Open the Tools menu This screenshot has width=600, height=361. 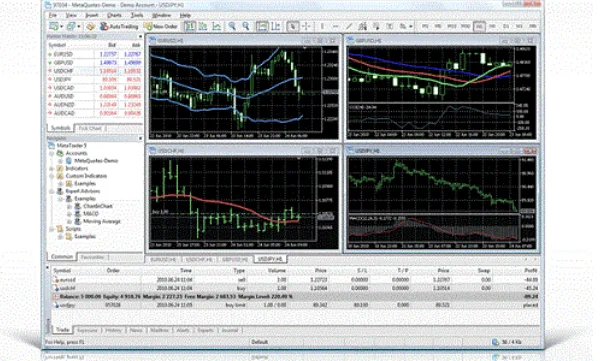(x=137, y=15)
